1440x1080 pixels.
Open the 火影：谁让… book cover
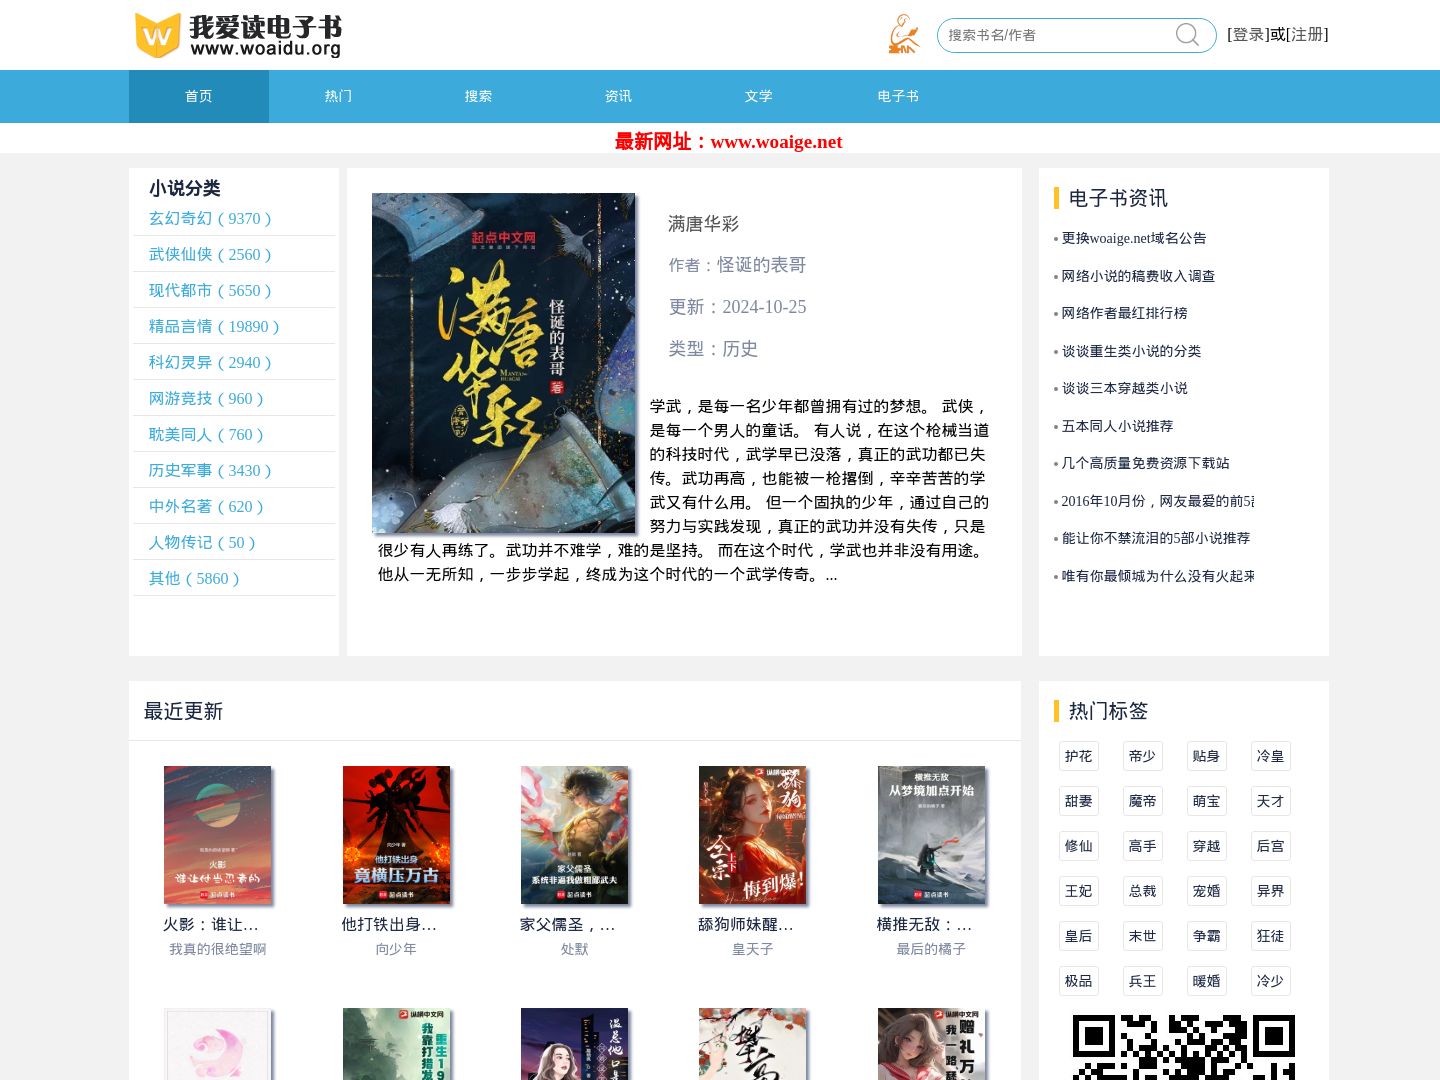click(217, 835)
